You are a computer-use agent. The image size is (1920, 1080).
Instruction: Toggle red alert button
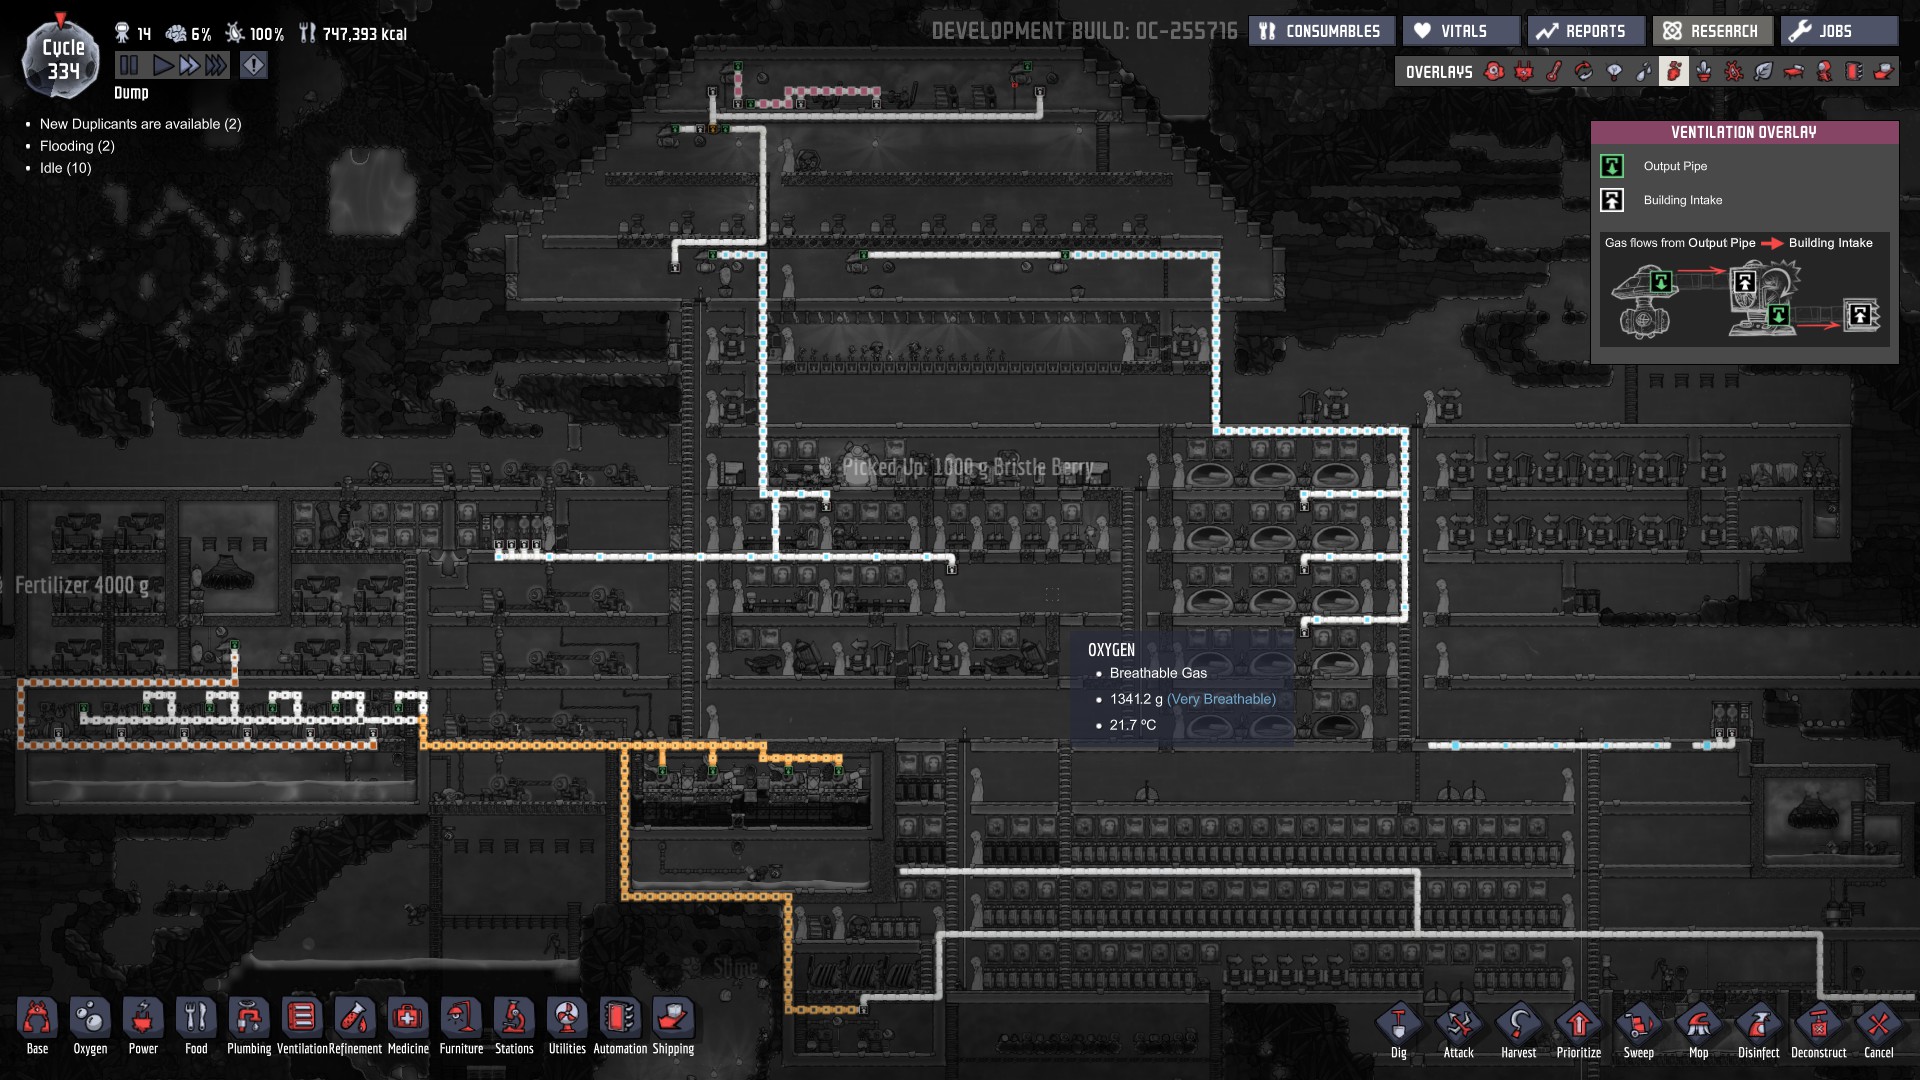254,66
